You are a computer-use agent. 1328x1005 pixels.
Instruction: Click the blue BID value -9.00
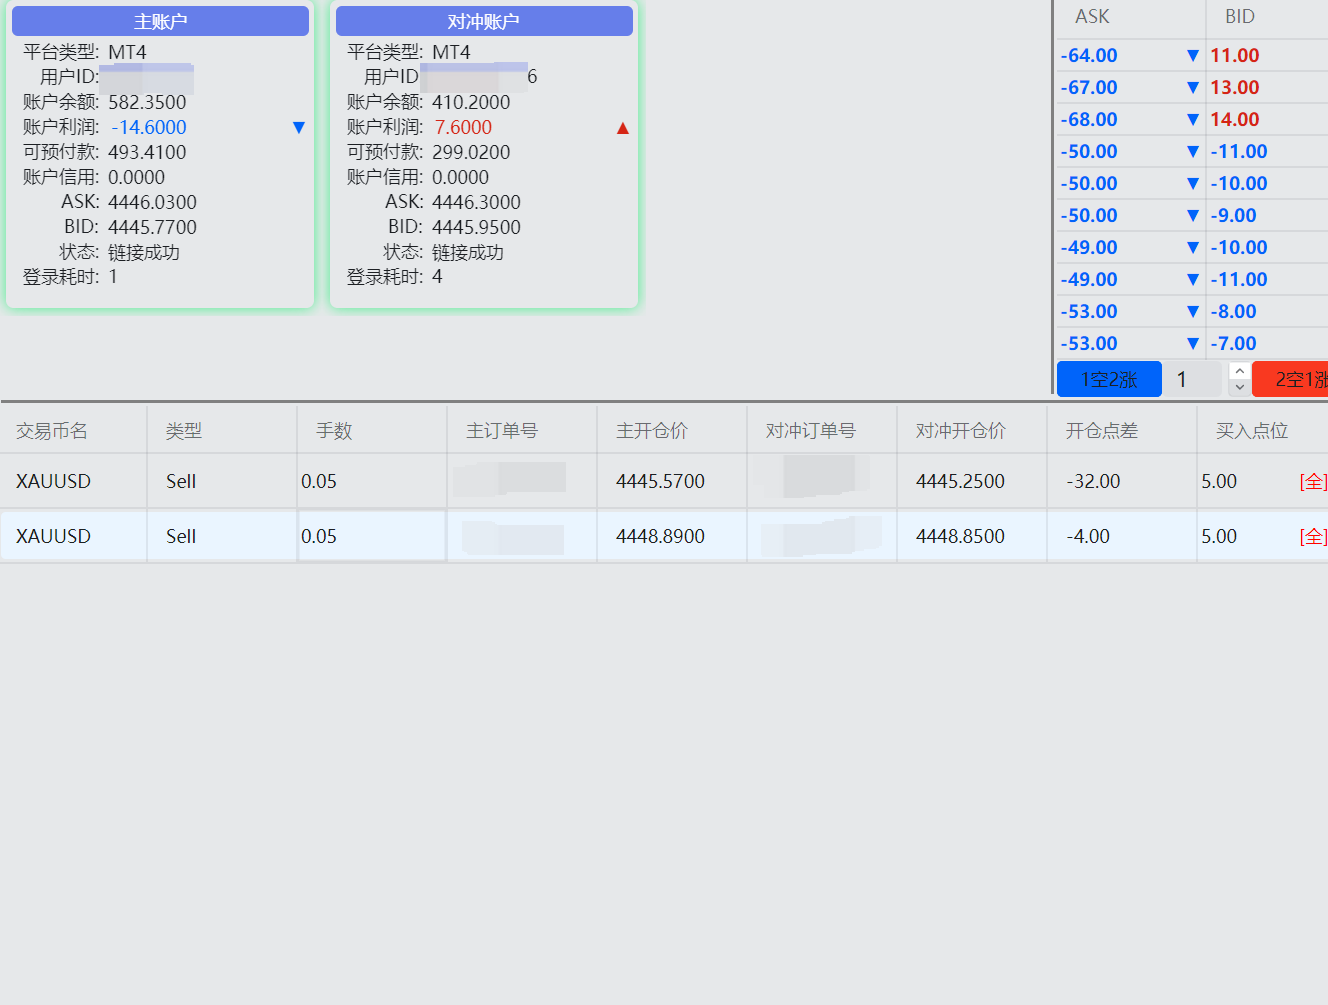click(x=1233, y=216)
